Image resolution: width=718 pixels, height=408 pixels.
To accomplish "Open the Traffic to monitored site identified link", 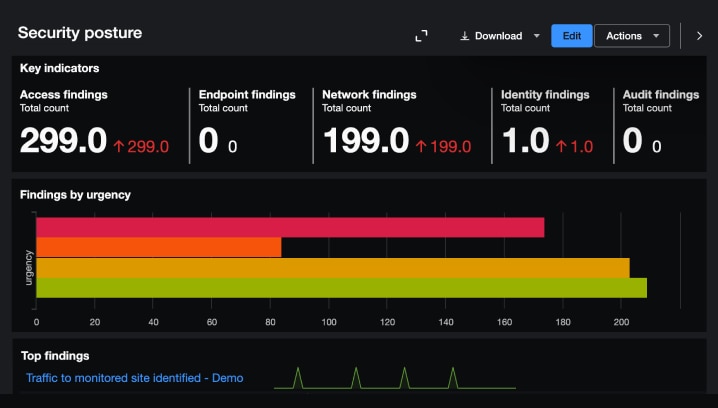I will point(134,378).
